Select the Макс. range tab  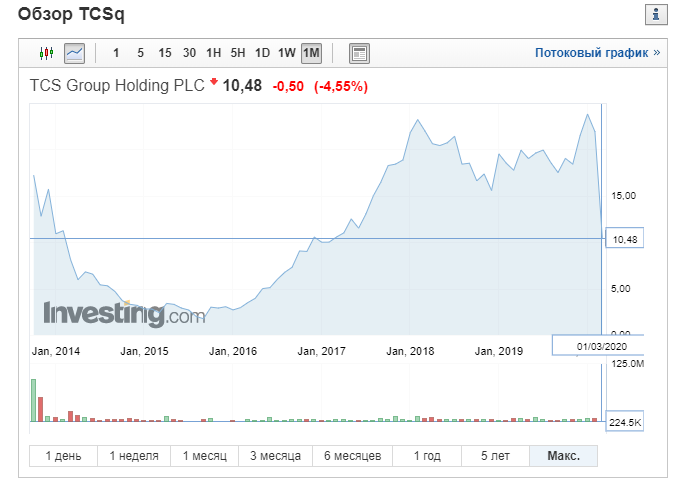point(563,456)
